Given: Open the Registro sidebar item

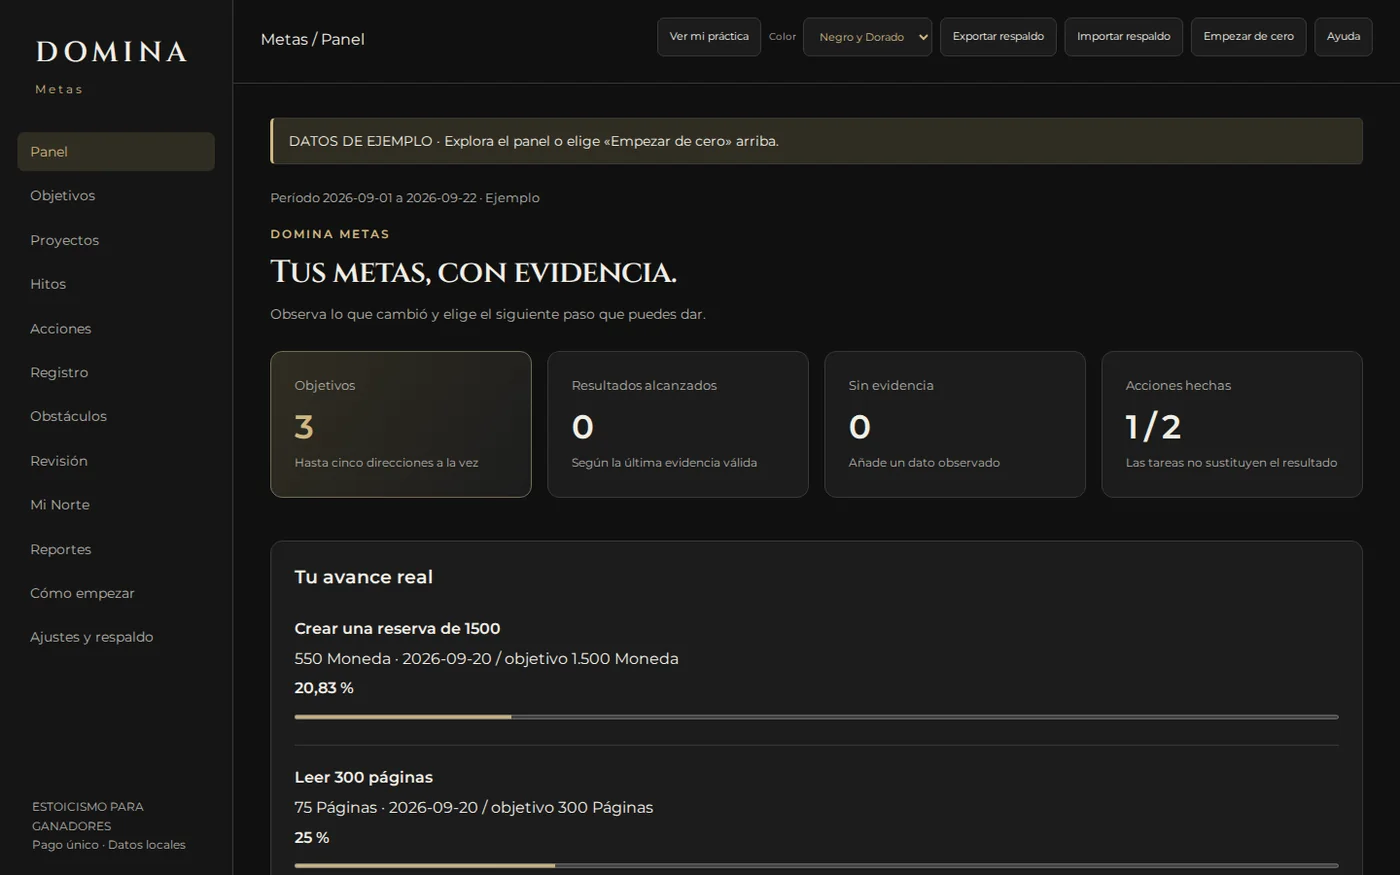Looking at the screenshot, I should pos(116,373).
